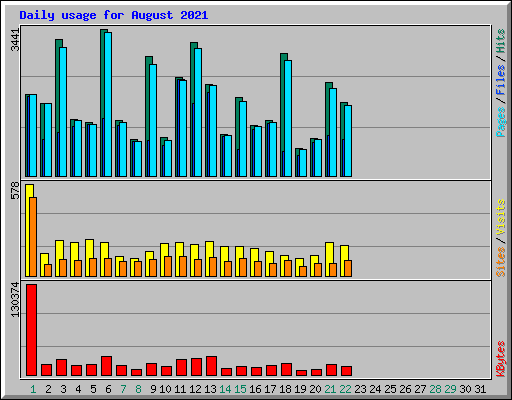
Task: Click day 18 on the x-axis
Action: coord(285,389)
